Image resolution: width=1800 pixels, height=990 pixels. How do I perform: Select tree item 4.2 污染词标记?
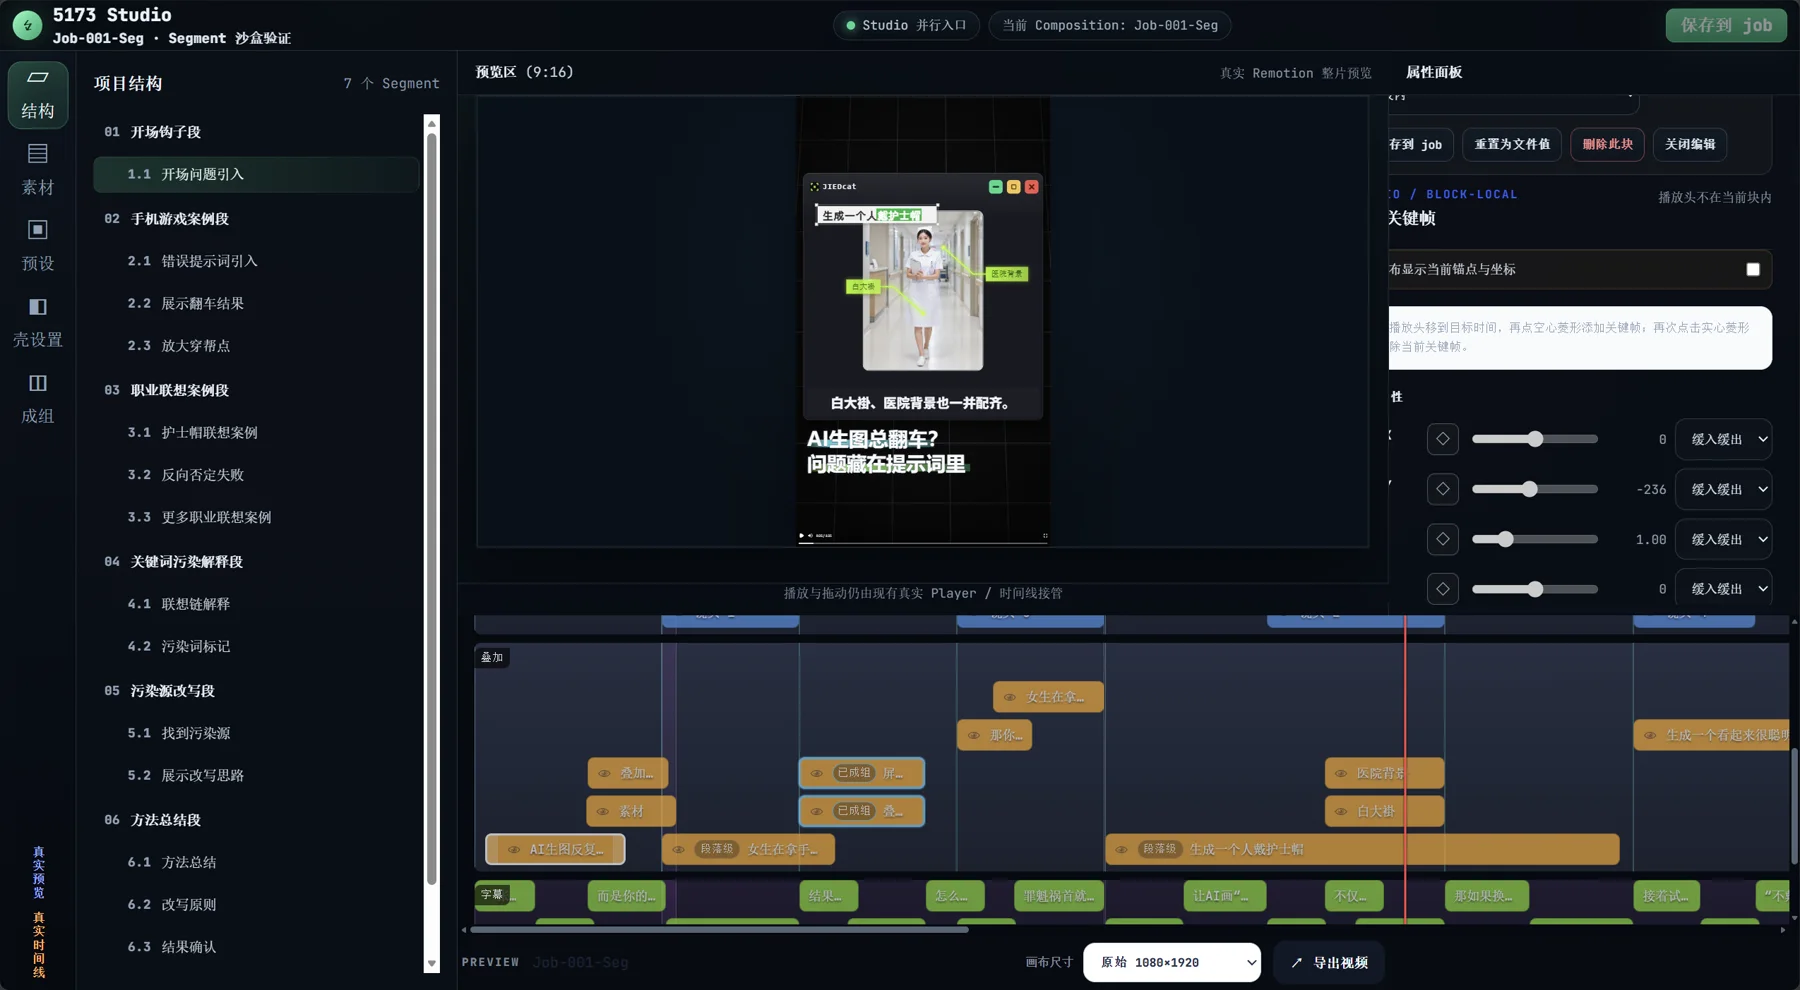256,646
